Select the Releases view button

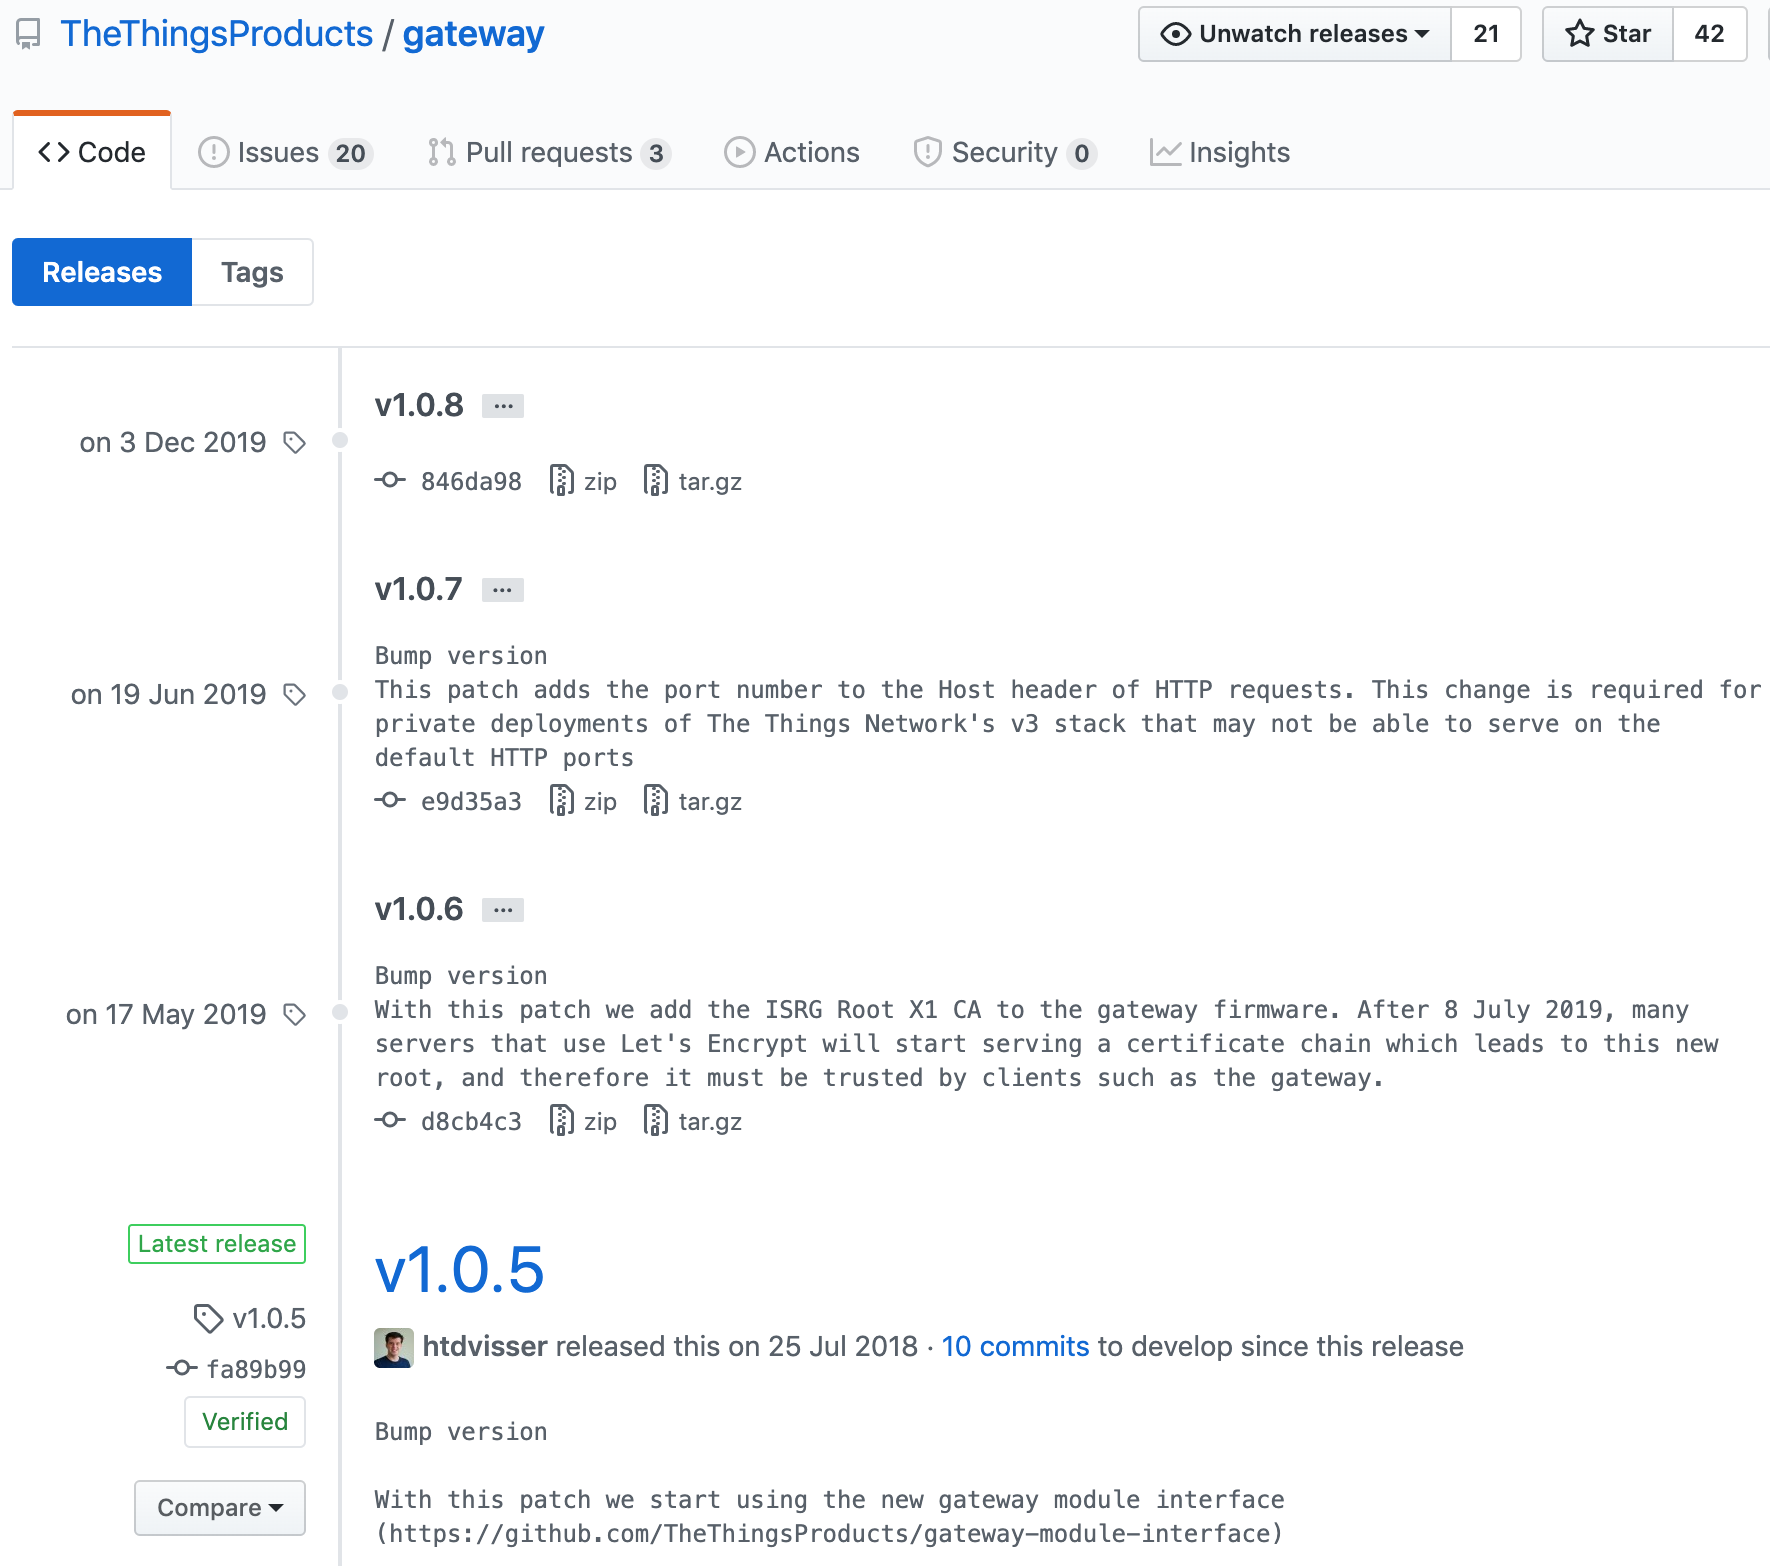tap(102, 272)
